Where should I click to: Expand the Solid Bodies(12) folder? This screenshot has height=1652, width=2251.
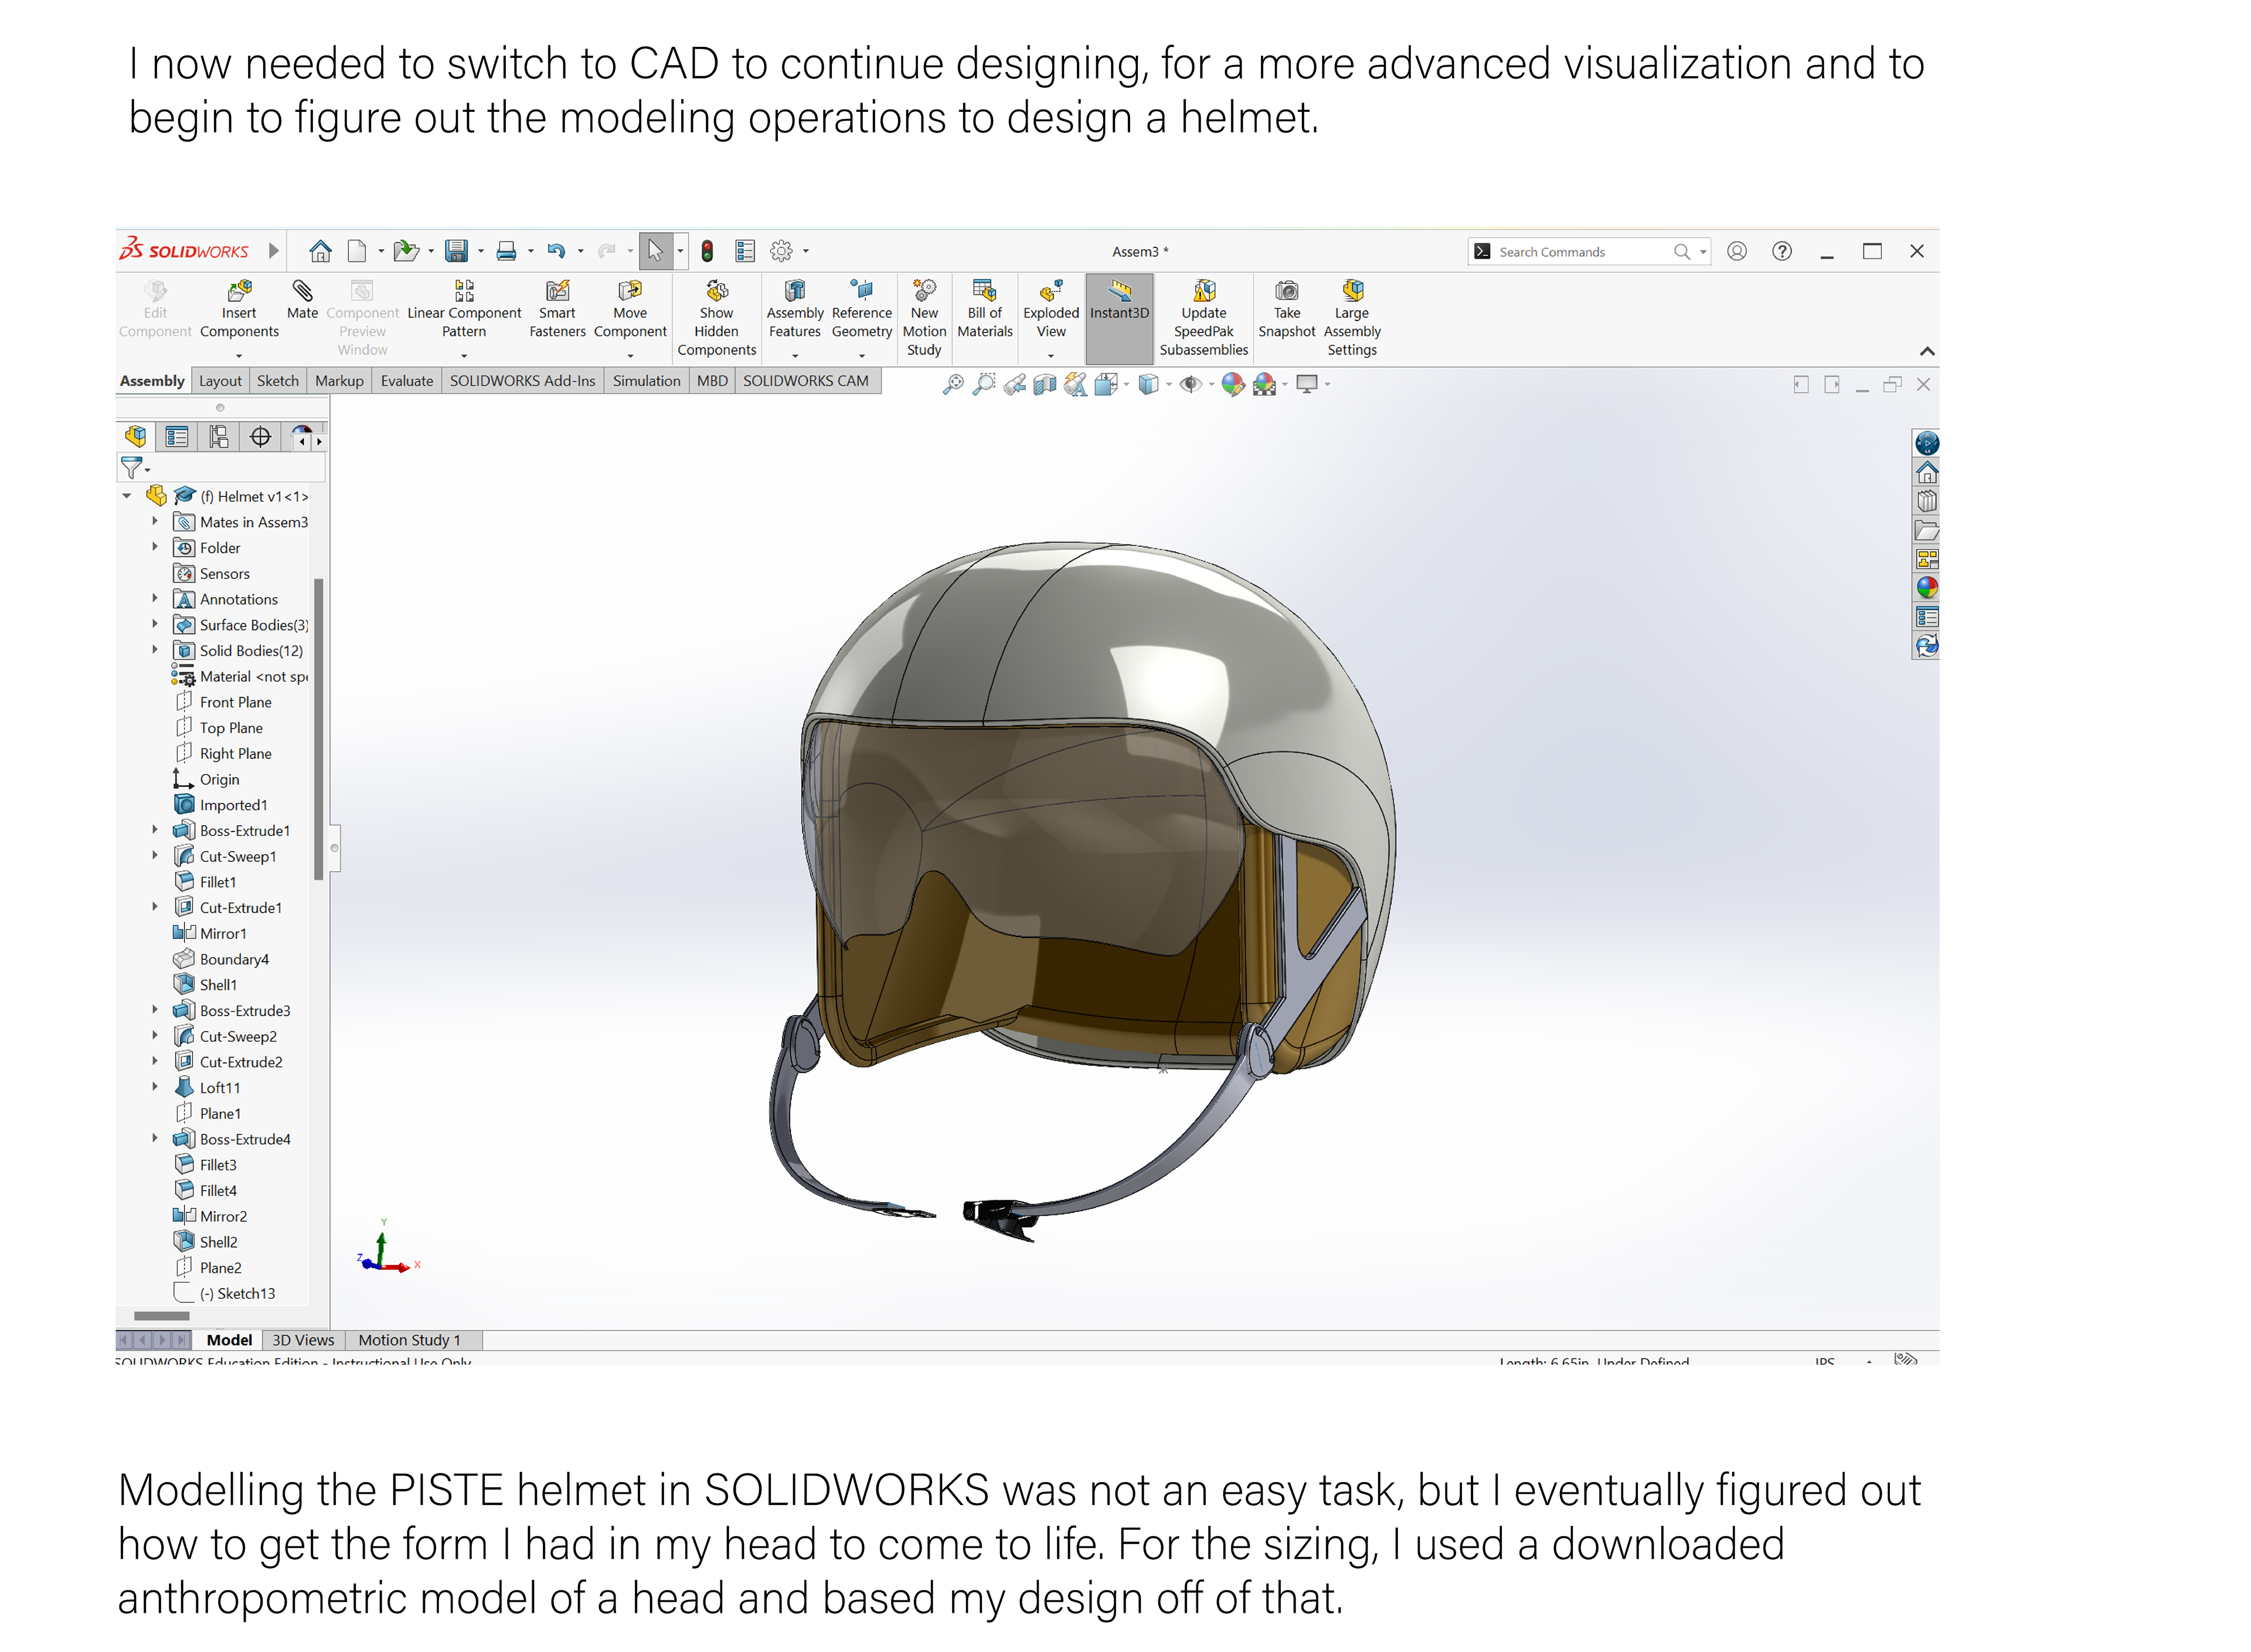point(155,650)
